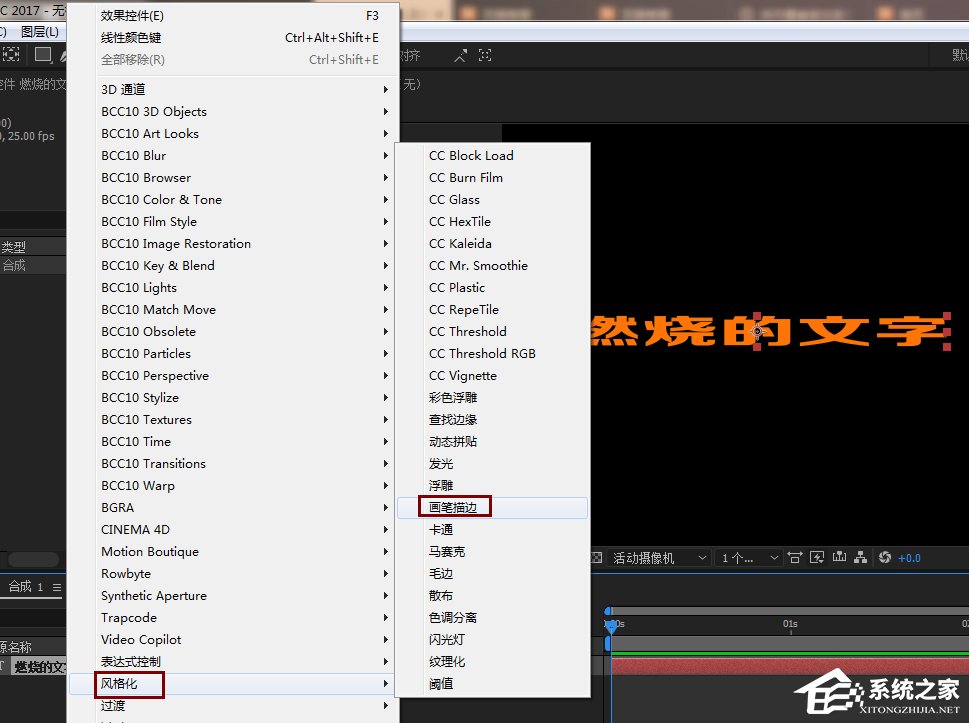Viewport: 969px width, 723px height.
Task: Expand BCC10 Obsolete submenu arrow
Action: coord(386,332)
